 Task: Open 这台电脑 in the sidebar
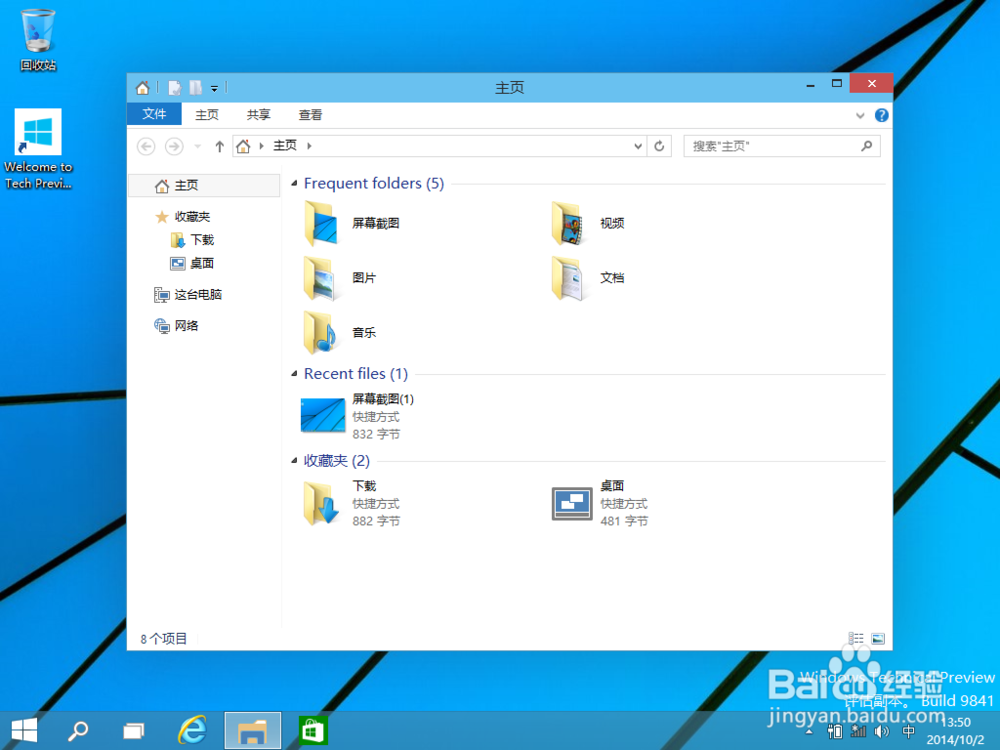(x=196, y=294)
